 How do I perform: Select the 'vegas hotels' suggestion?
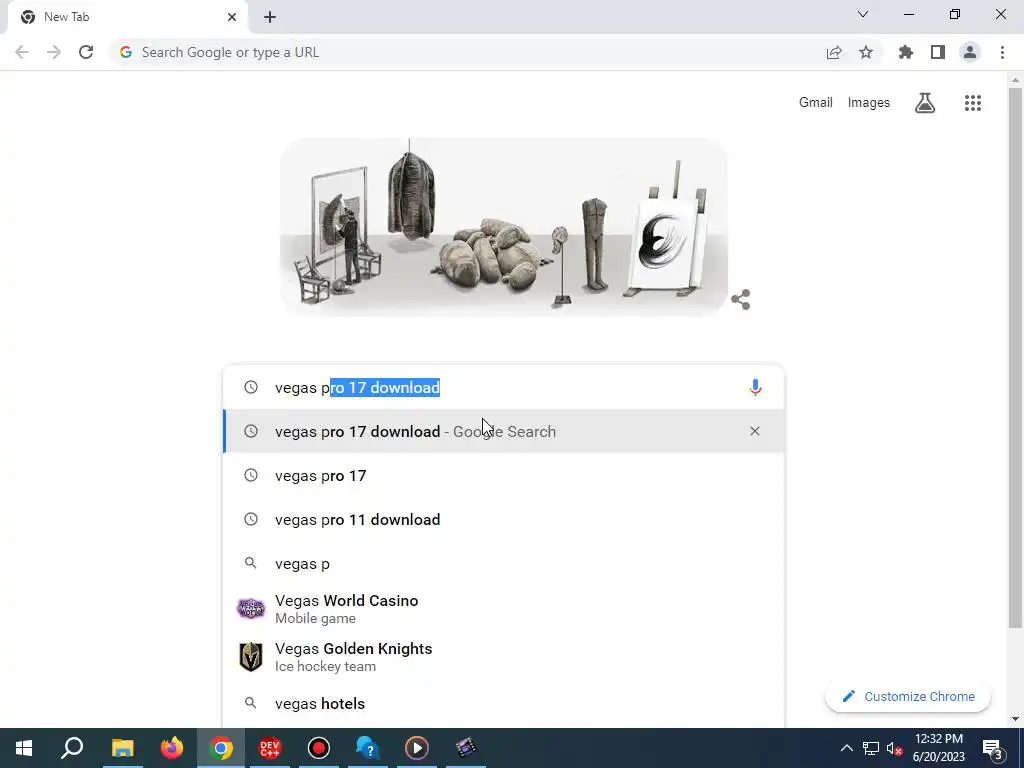504,703
